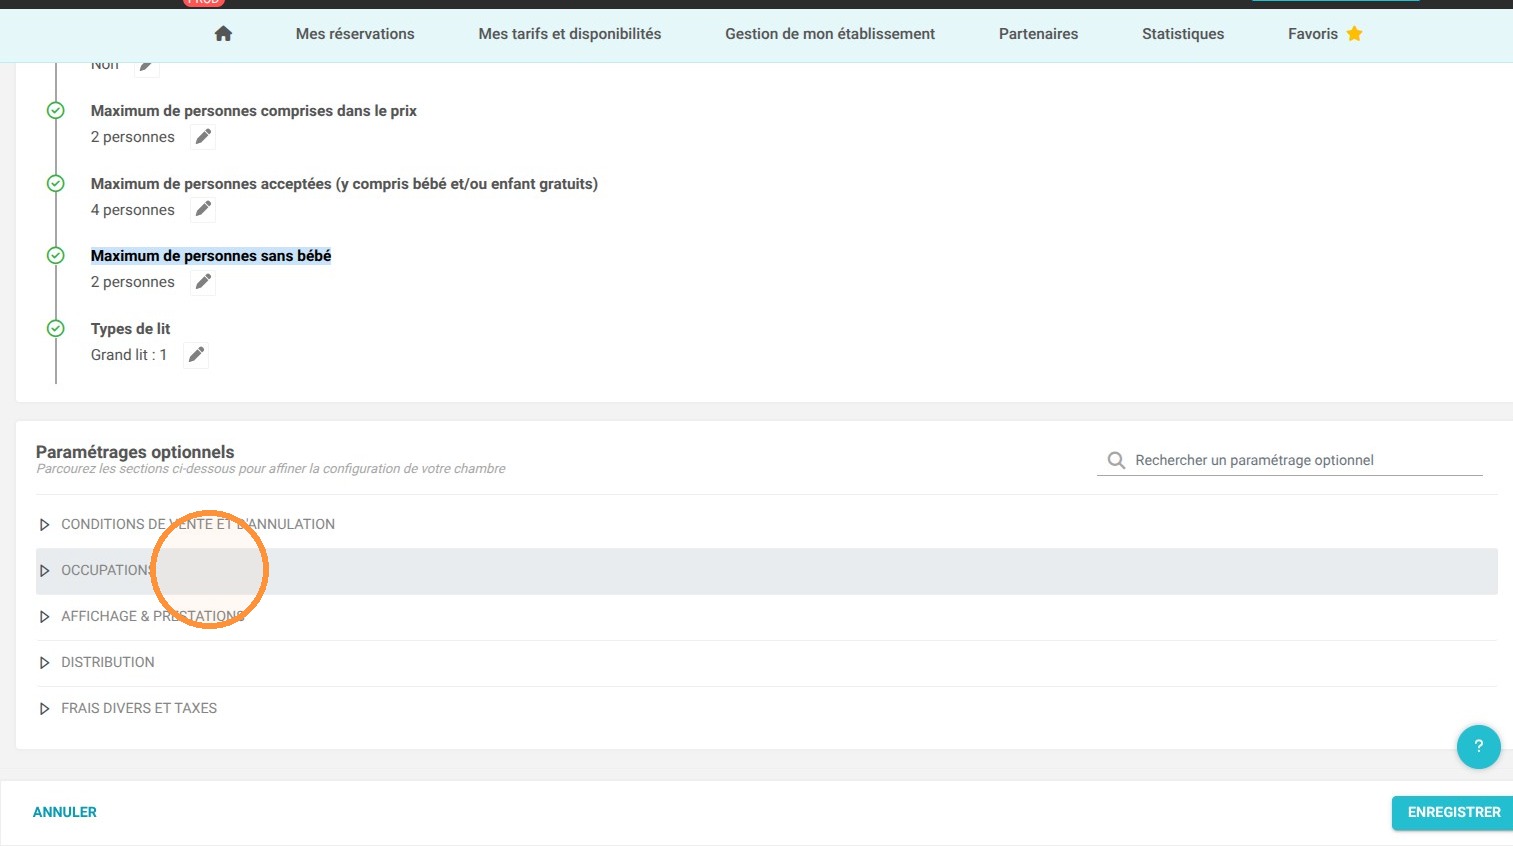Open Mes tarifs et disponibilités menu

tap(570, 34)
